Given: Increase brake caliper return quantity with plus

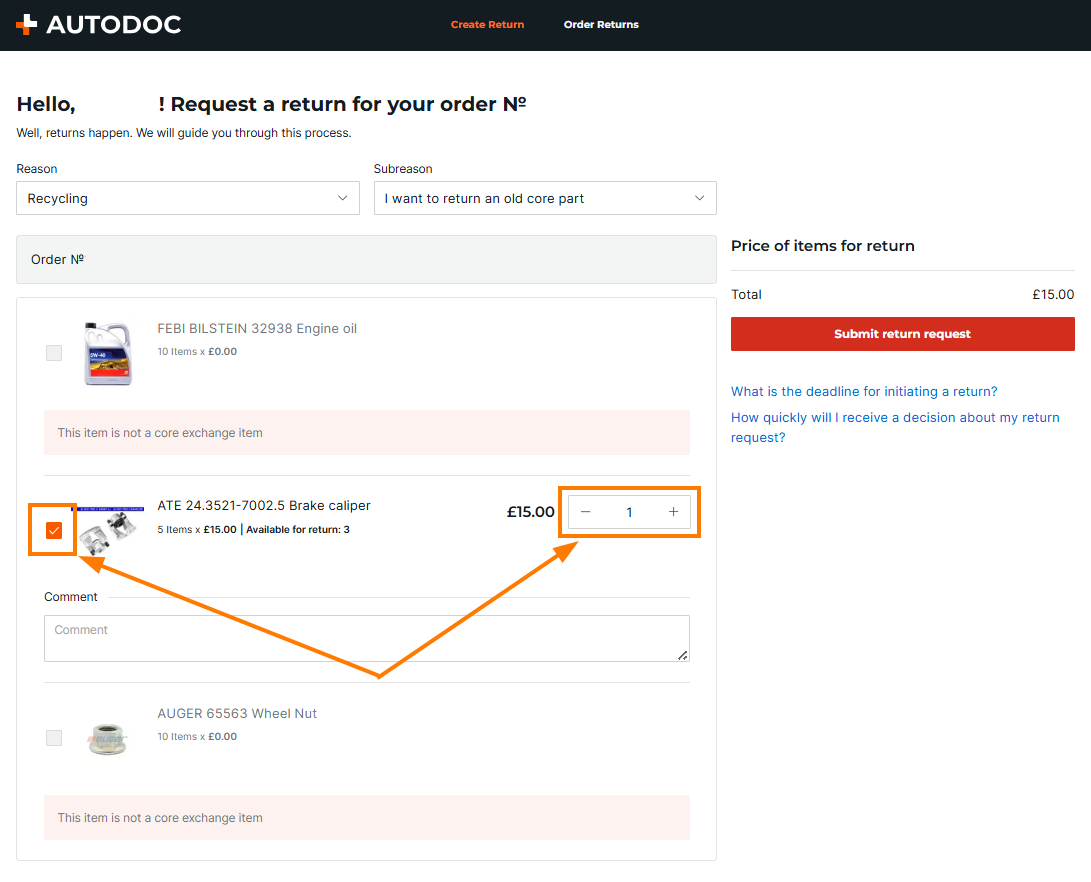Looking at the screenshot, I should click(673, 512).
